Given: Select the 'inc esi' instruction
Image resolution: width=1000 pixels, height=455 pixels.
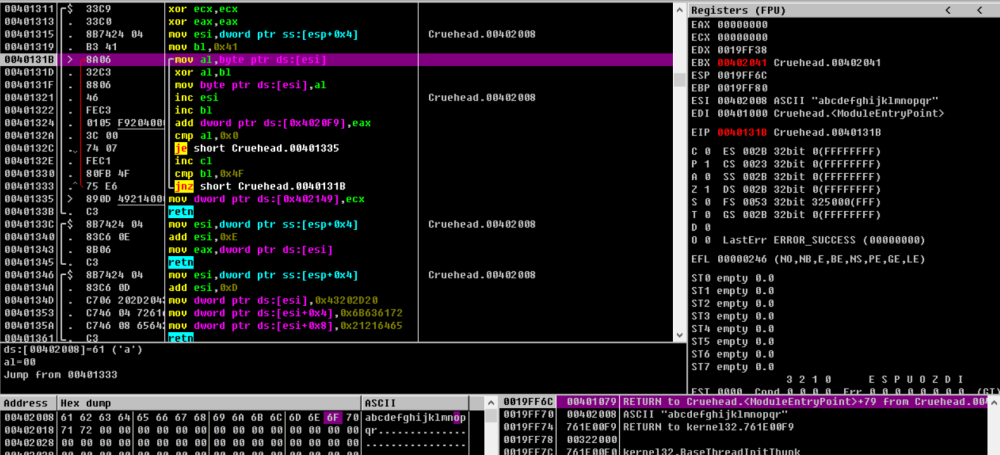Looking at the screenshot, I should tap(337, 98).
